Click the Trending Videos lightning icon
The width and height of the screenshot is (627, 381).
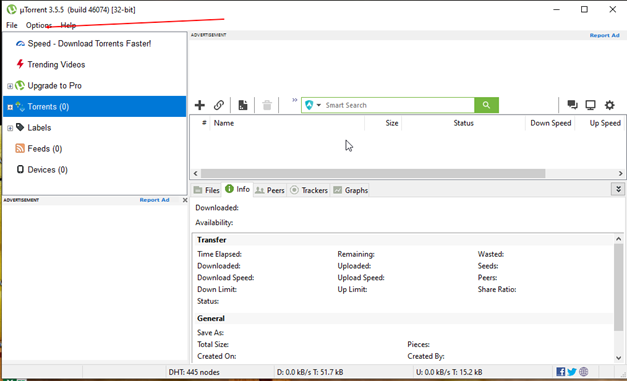tap(20, 64)
